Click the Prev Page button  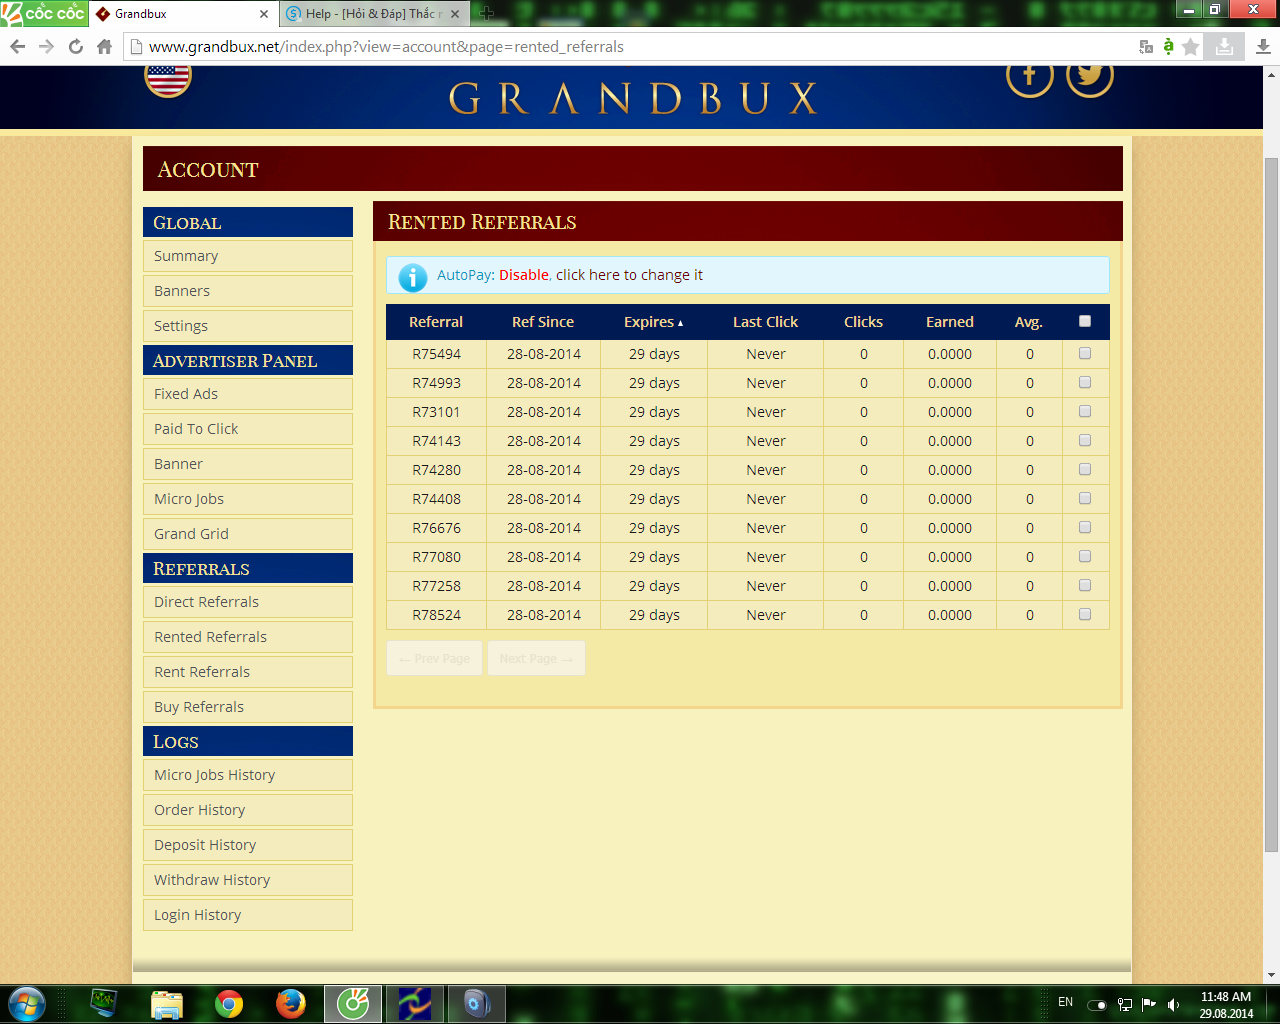[434, 658]
